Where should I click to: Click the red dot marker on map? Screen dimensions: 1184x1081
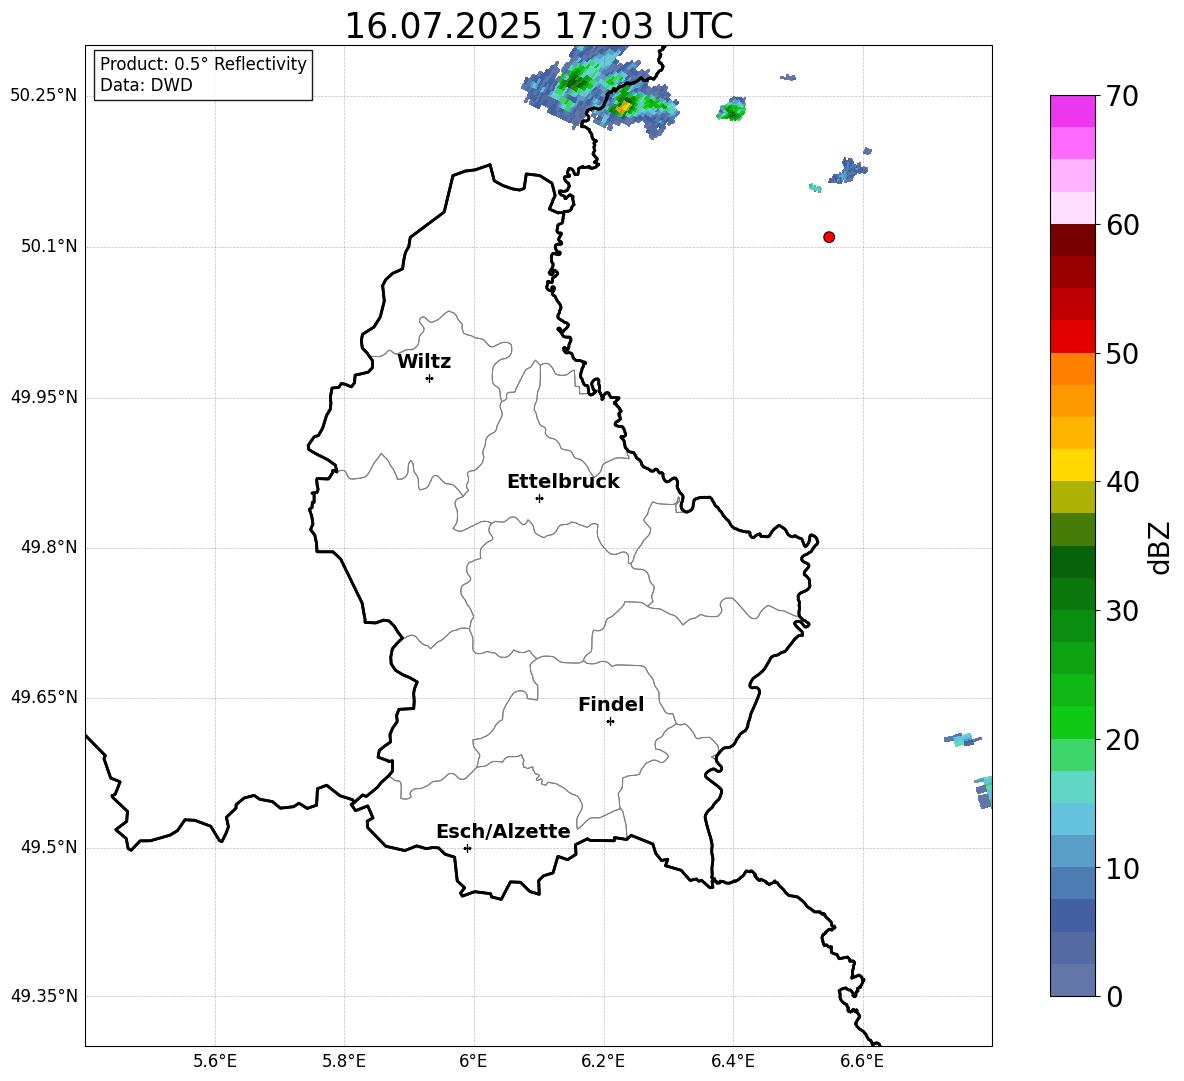pos(829,237)
